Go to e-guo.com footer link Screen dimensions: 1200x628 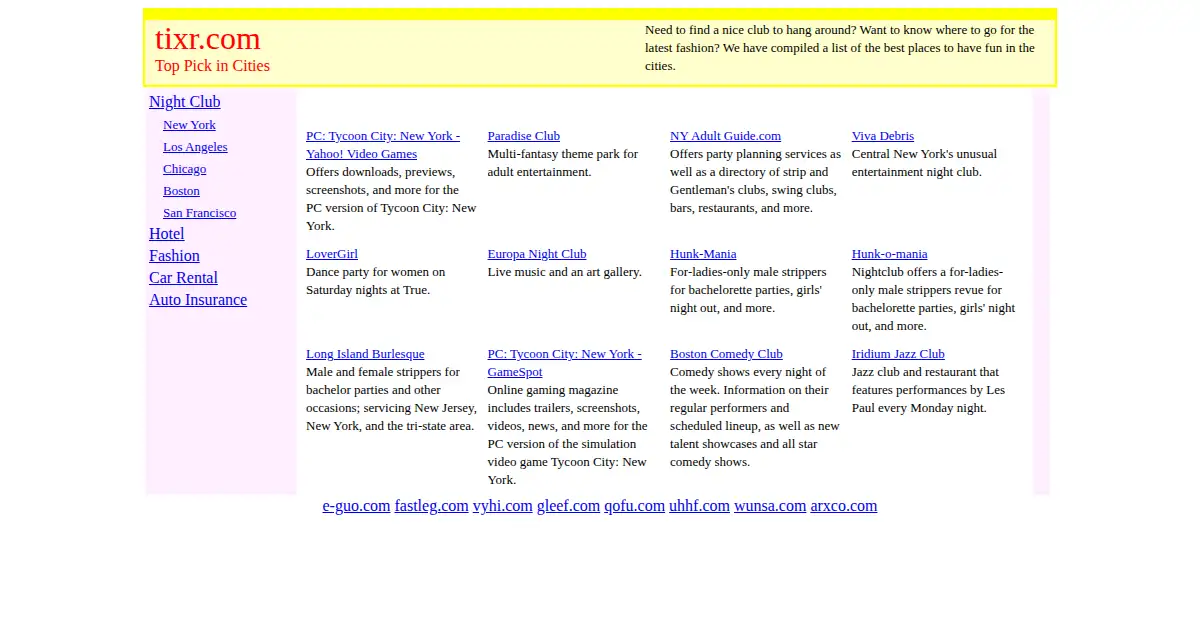click(356, 506)
